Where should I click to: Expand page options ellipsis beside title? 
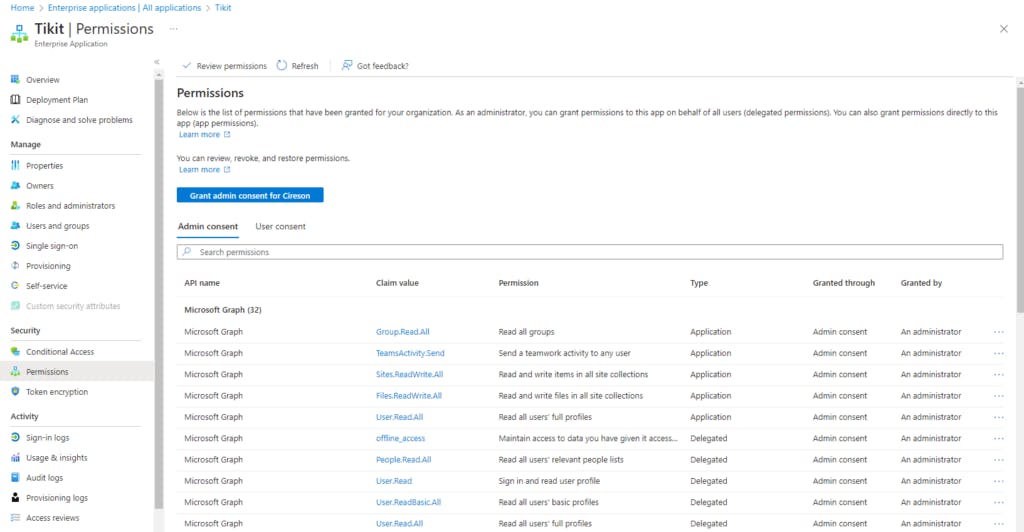point(174,29)
